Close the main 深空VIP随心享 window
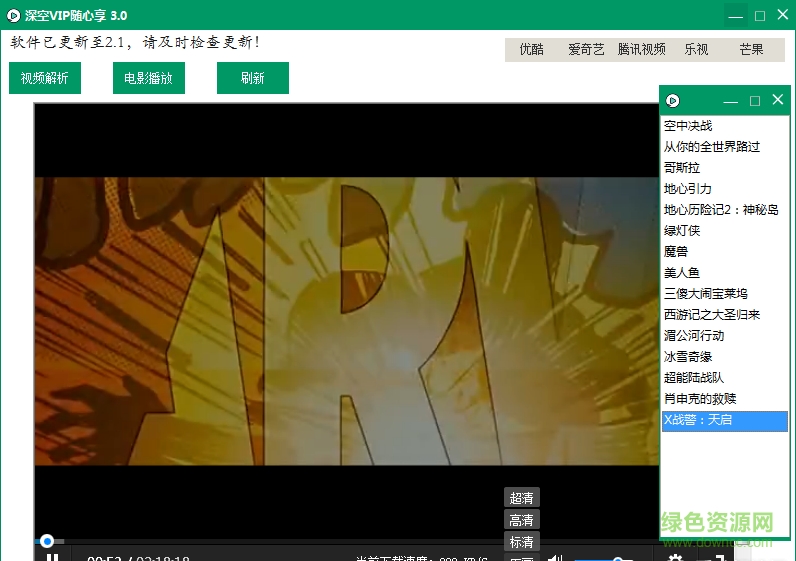This screenshot has width=796, height=561. tap(783, 15)
